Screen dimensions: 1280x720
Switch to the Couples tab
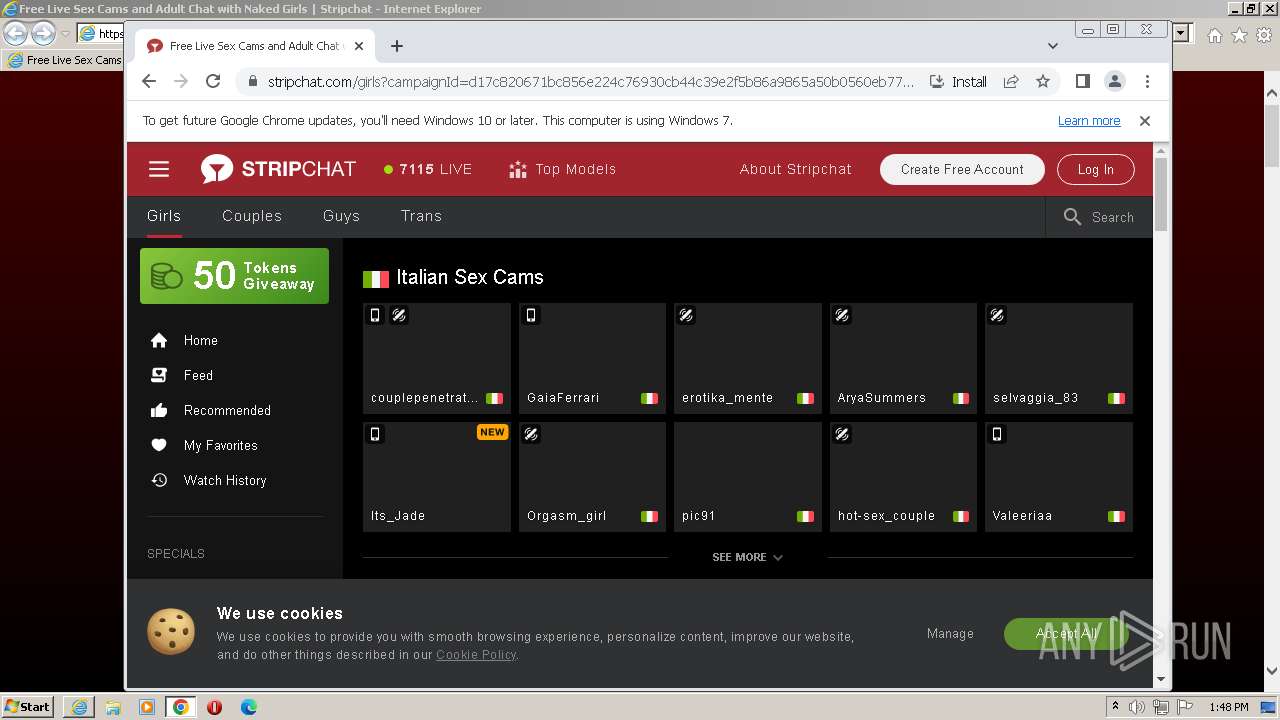point(252,216)
